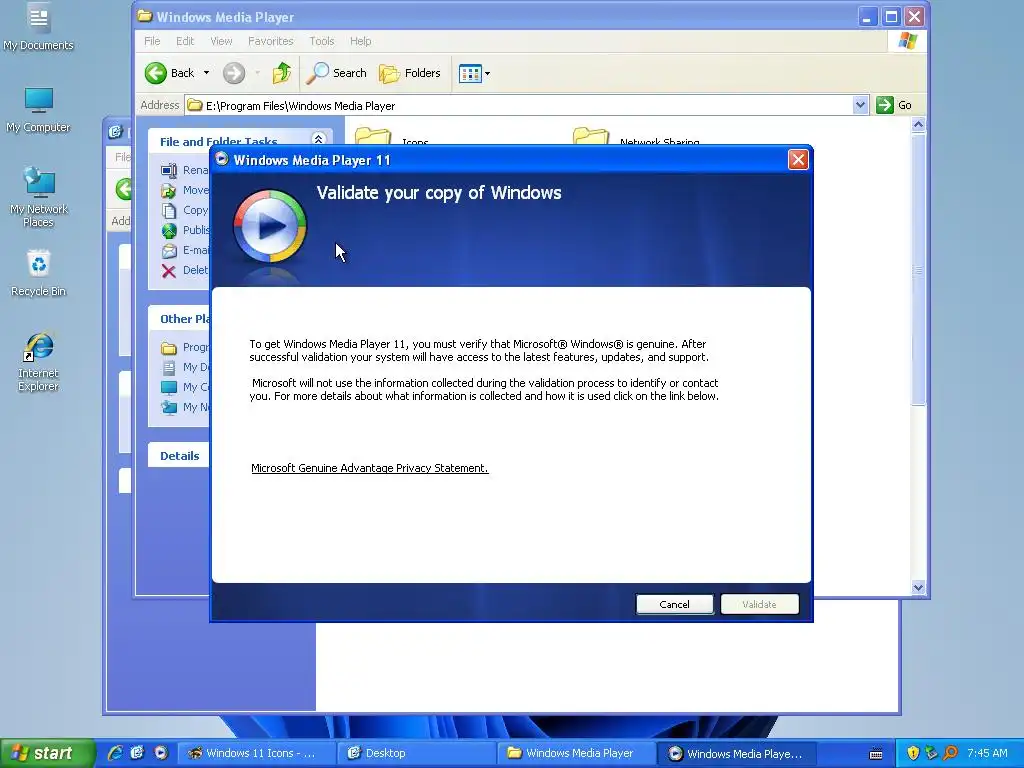Select the Icons folder
Screen dimensions: 1024x768
[392, 136]
